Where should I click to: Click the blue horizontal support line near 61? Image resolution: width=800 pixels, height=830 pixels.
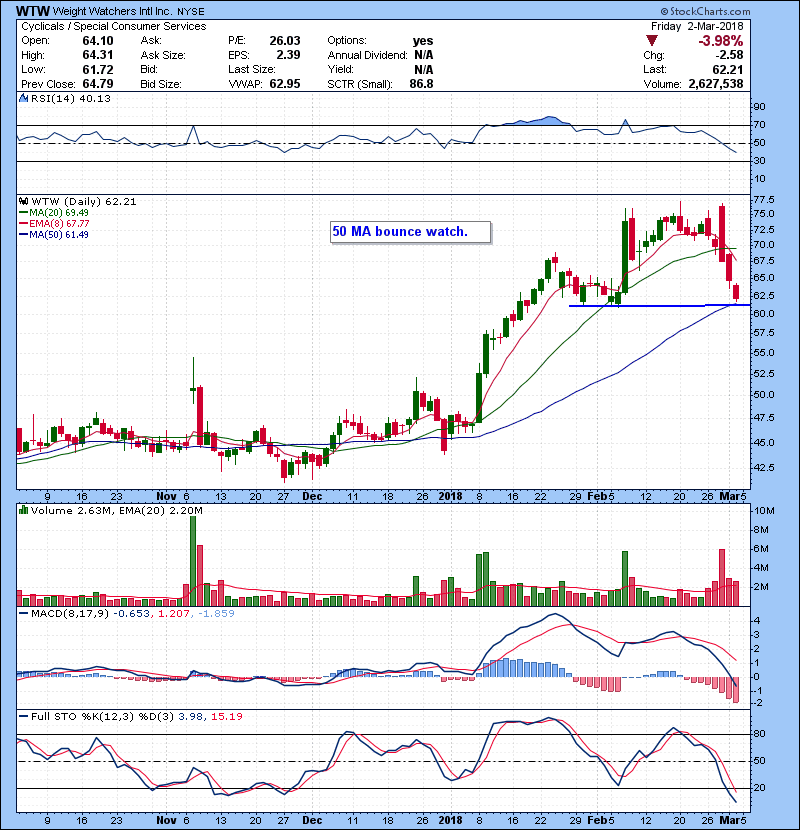(x=659, y=305)
